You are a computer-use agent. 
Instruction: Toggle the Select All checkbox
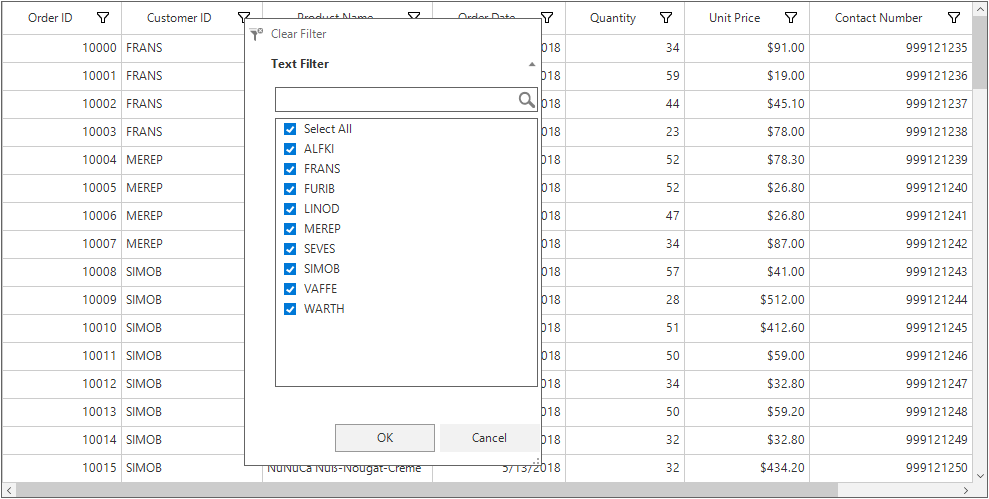pyautogui.click(x=290, y=129)
